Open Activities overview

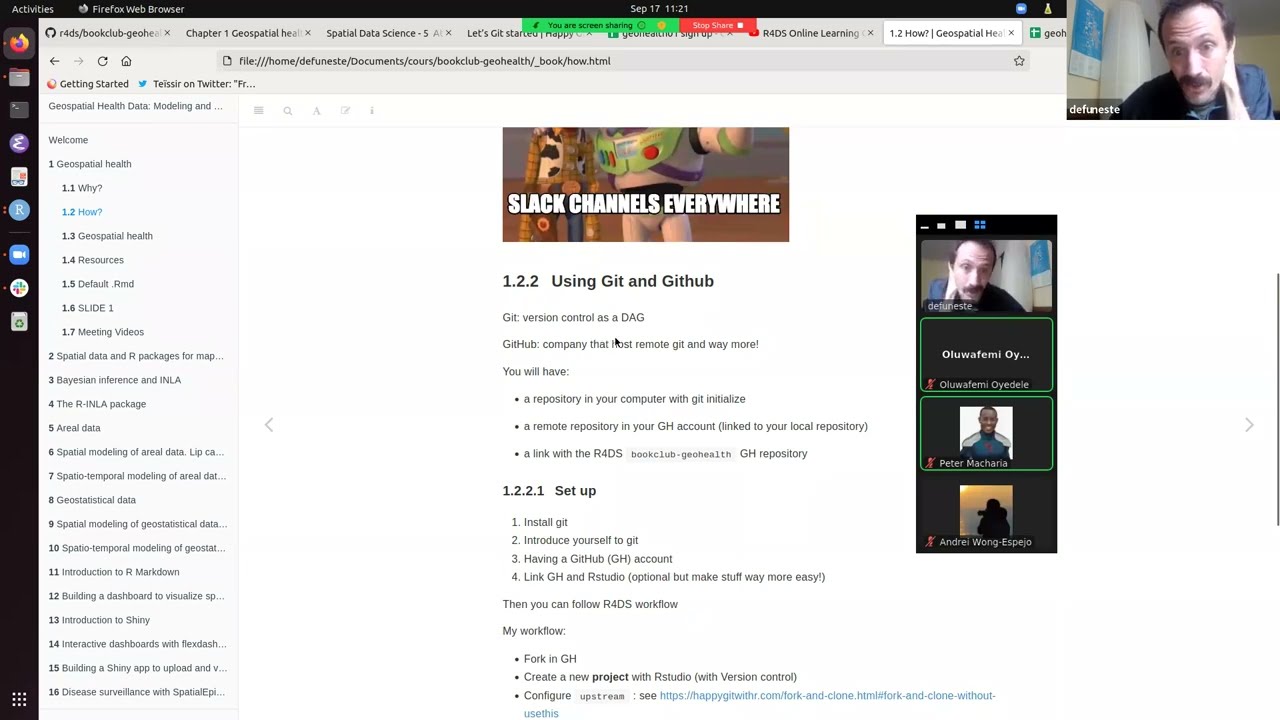coord(33,9)
